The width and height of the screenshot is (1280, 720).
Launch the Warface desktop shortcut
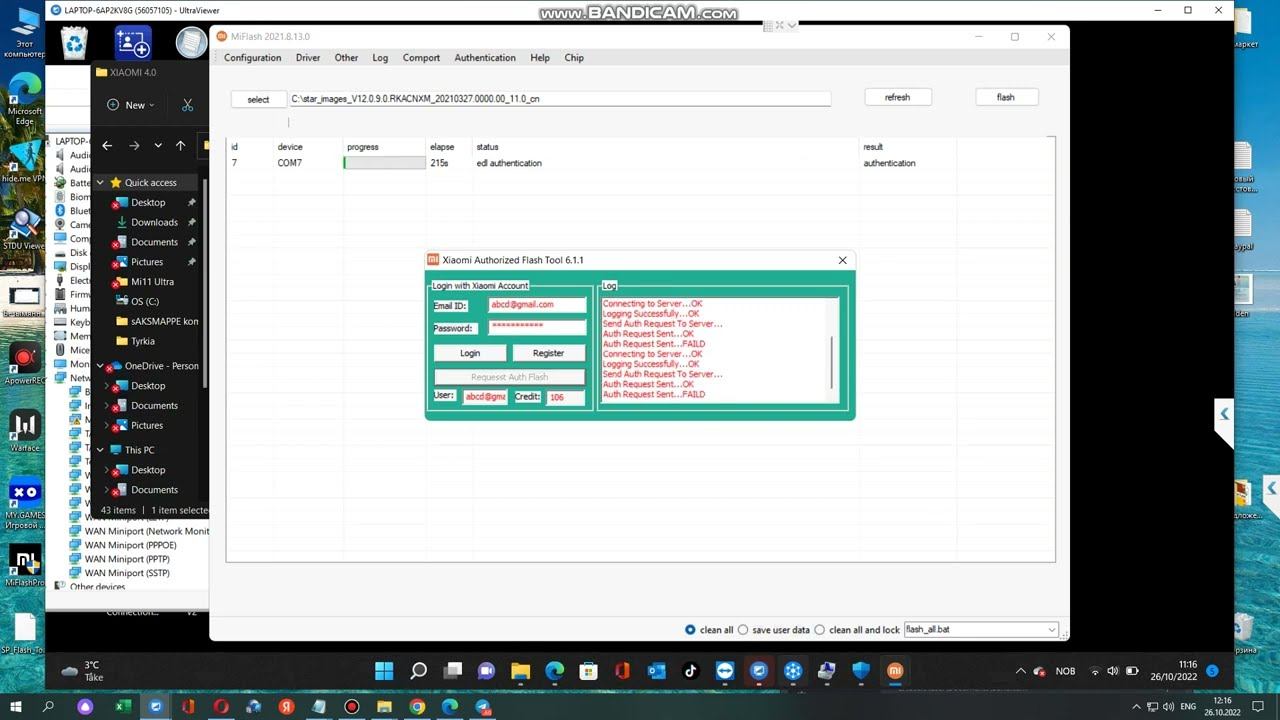tap(24, 432)
